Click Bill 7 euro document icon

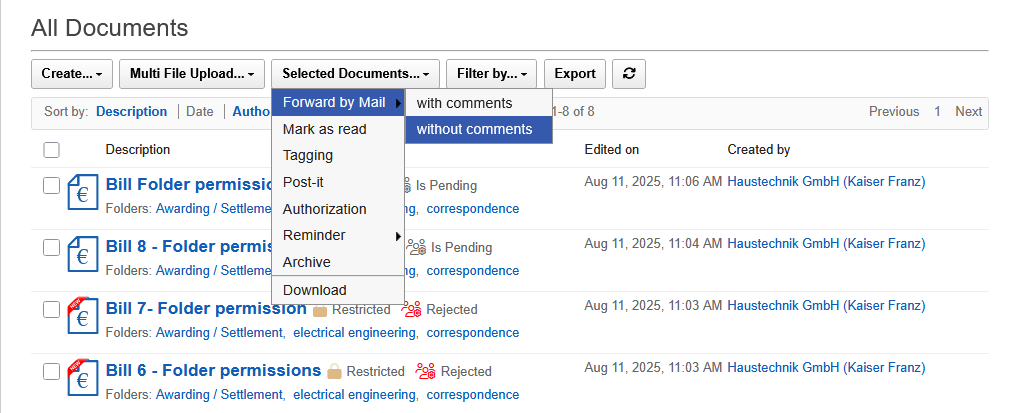82,317
